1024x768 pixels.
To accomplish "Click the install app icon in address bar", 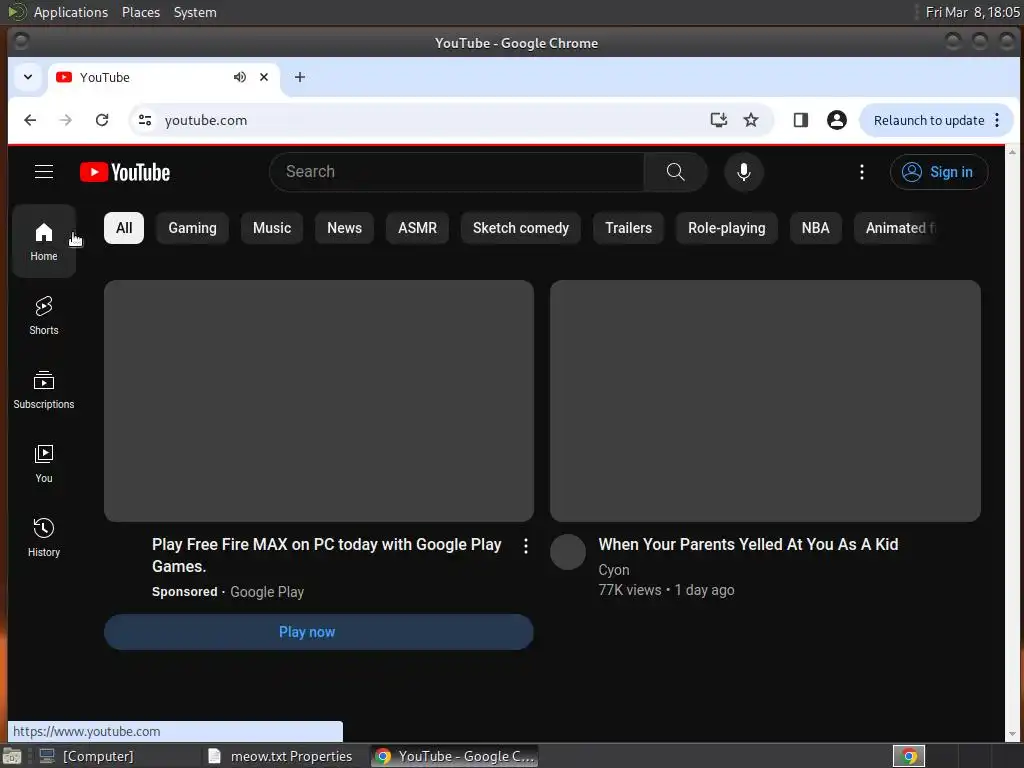I will [x=718, y=120].
